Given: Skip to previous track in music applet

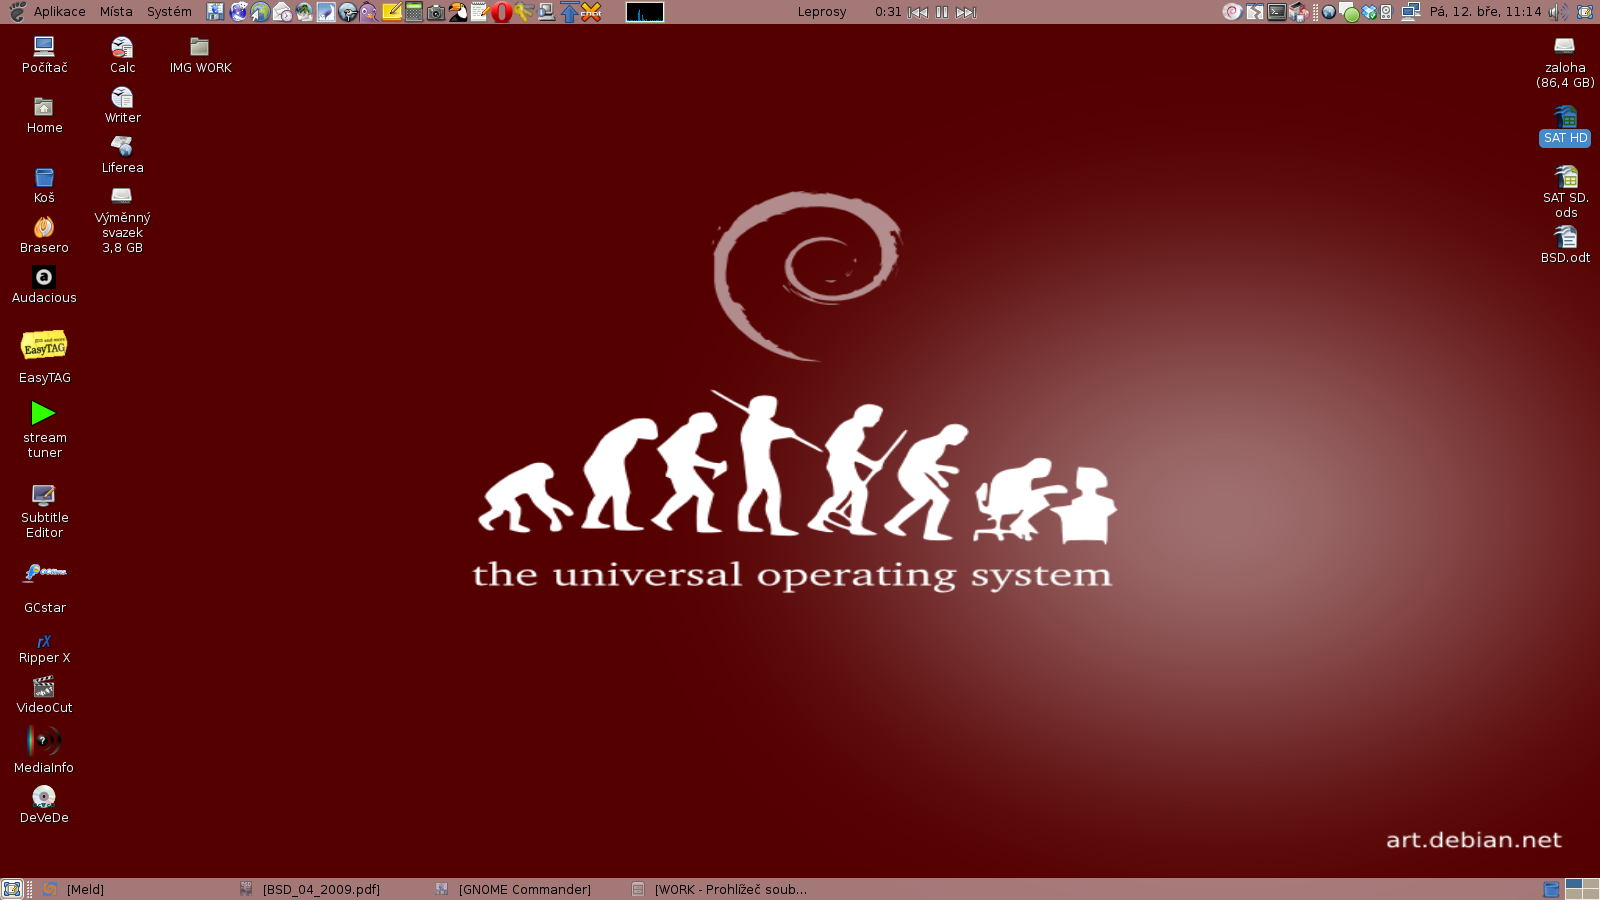Looking at the screenshot, I should [918, 12].
